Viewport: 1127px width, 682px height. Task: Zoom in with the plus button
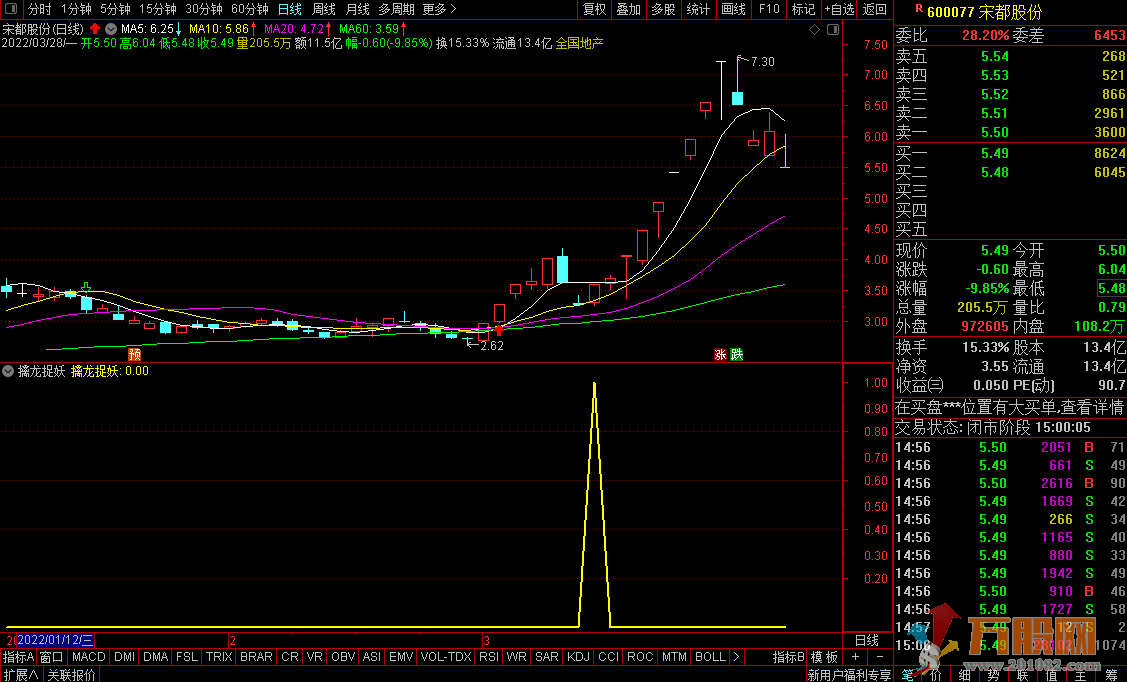(x=855, y=657)
